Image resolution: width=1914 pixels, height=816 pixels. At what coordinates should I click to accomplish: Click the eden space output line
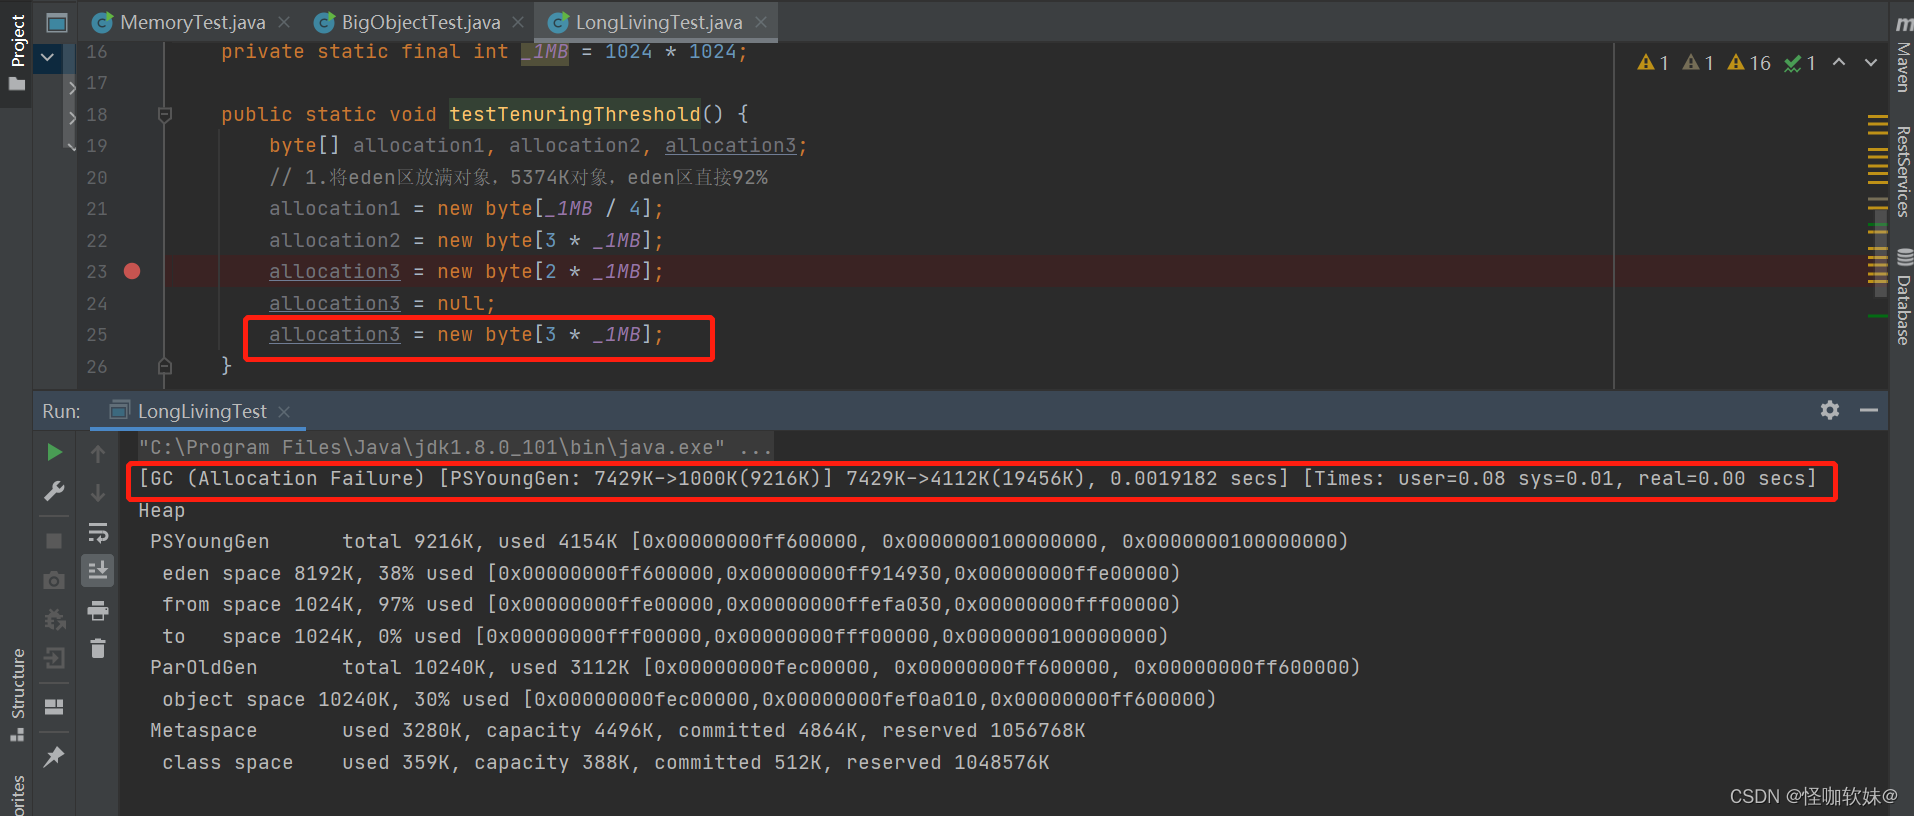tap(671, 573)
